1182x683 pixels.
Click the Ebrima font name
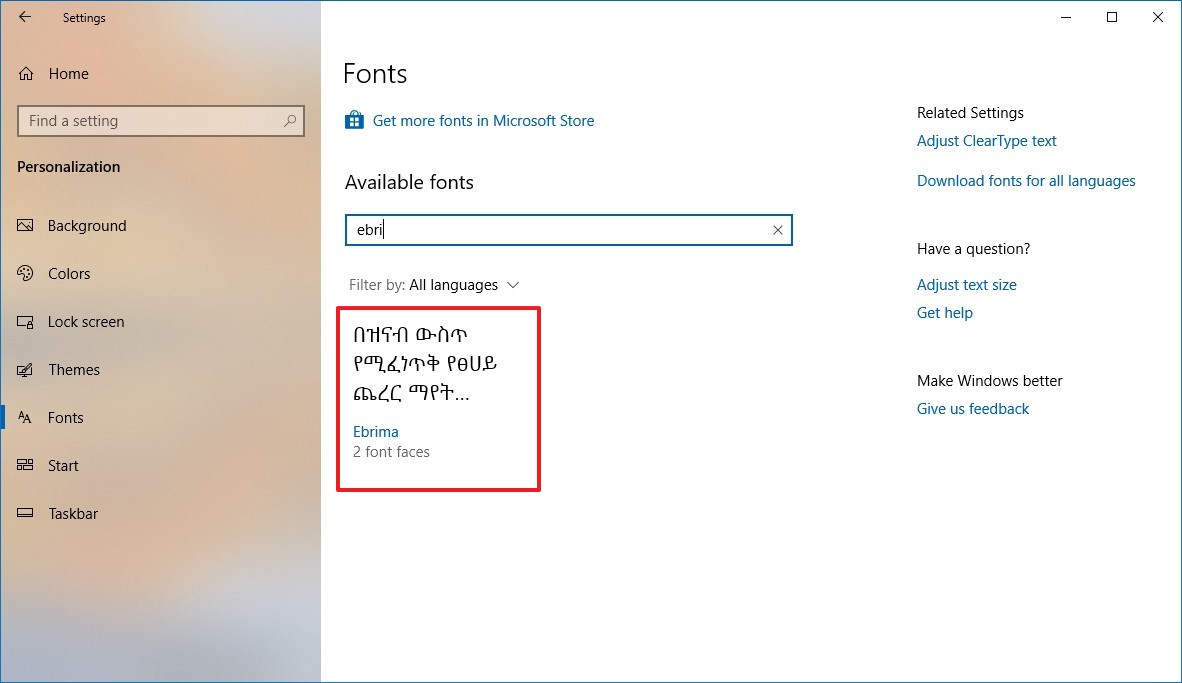375,432
